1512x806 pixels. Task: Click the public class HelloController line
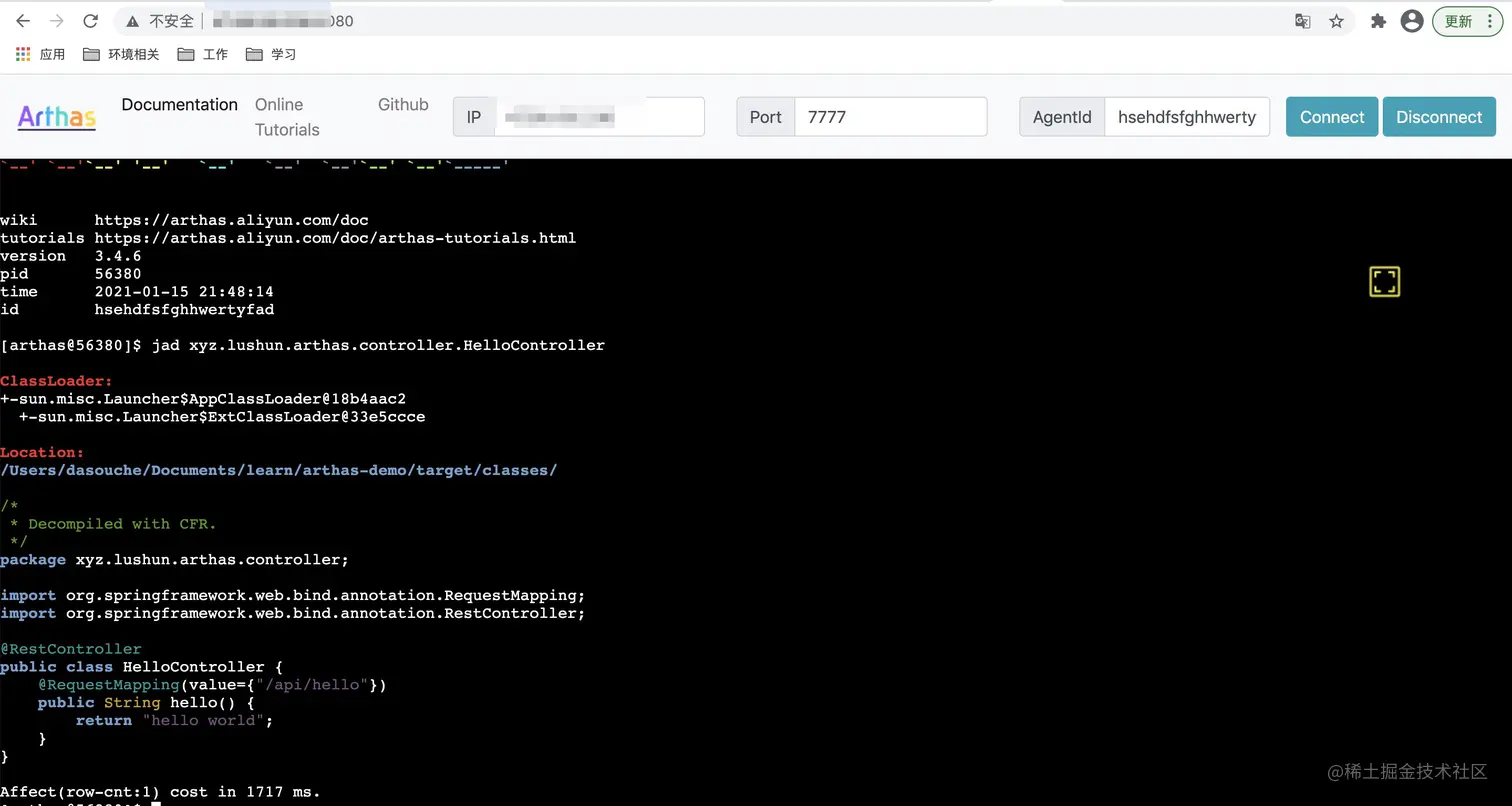(x=141, y=667)
